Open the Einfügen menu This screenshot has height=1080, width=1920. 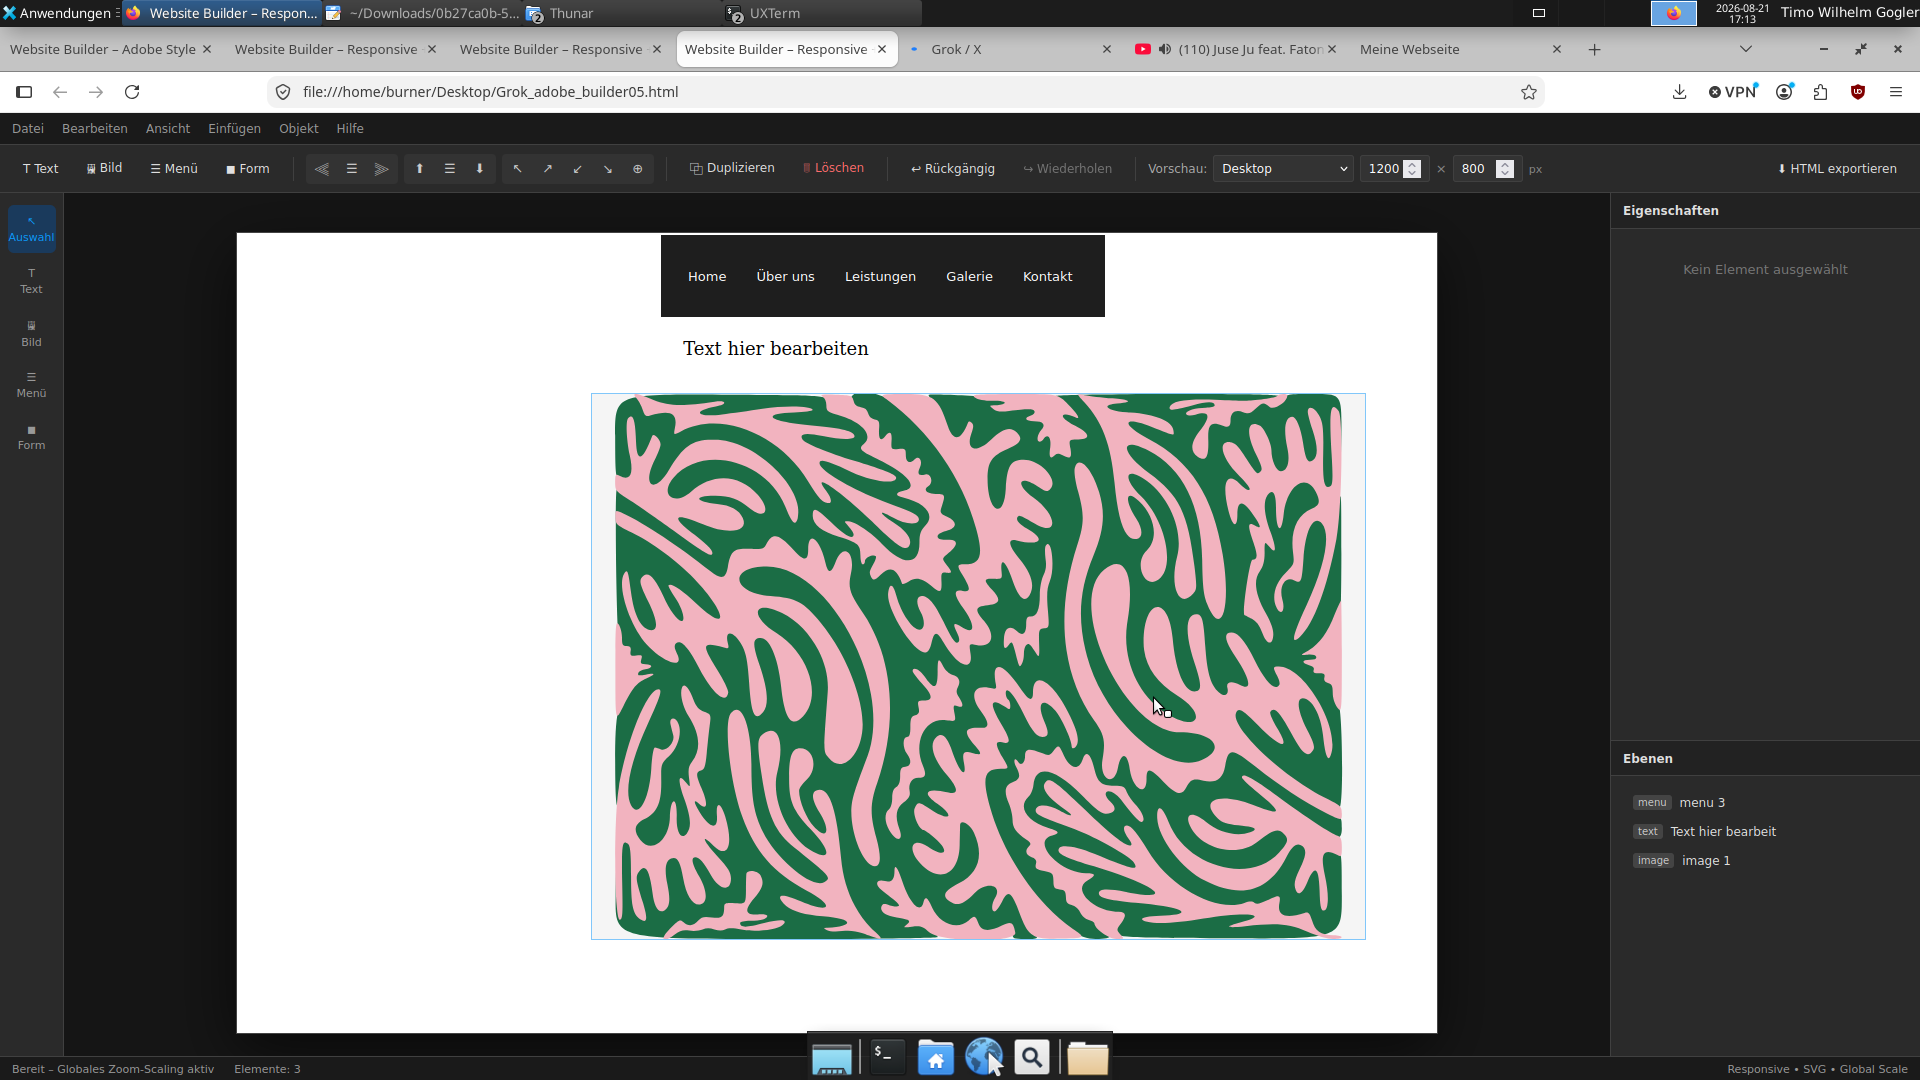(234, 129)
